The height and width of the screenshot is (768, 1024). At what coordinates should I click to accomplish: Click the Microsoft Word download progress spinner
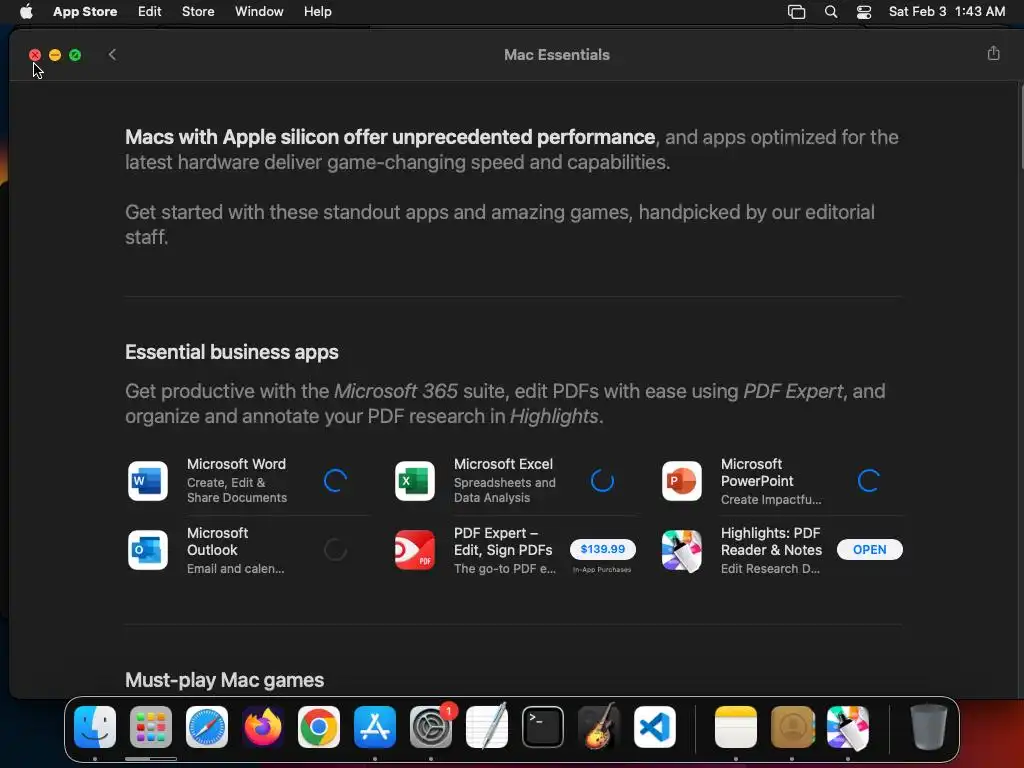pos(335,481)
